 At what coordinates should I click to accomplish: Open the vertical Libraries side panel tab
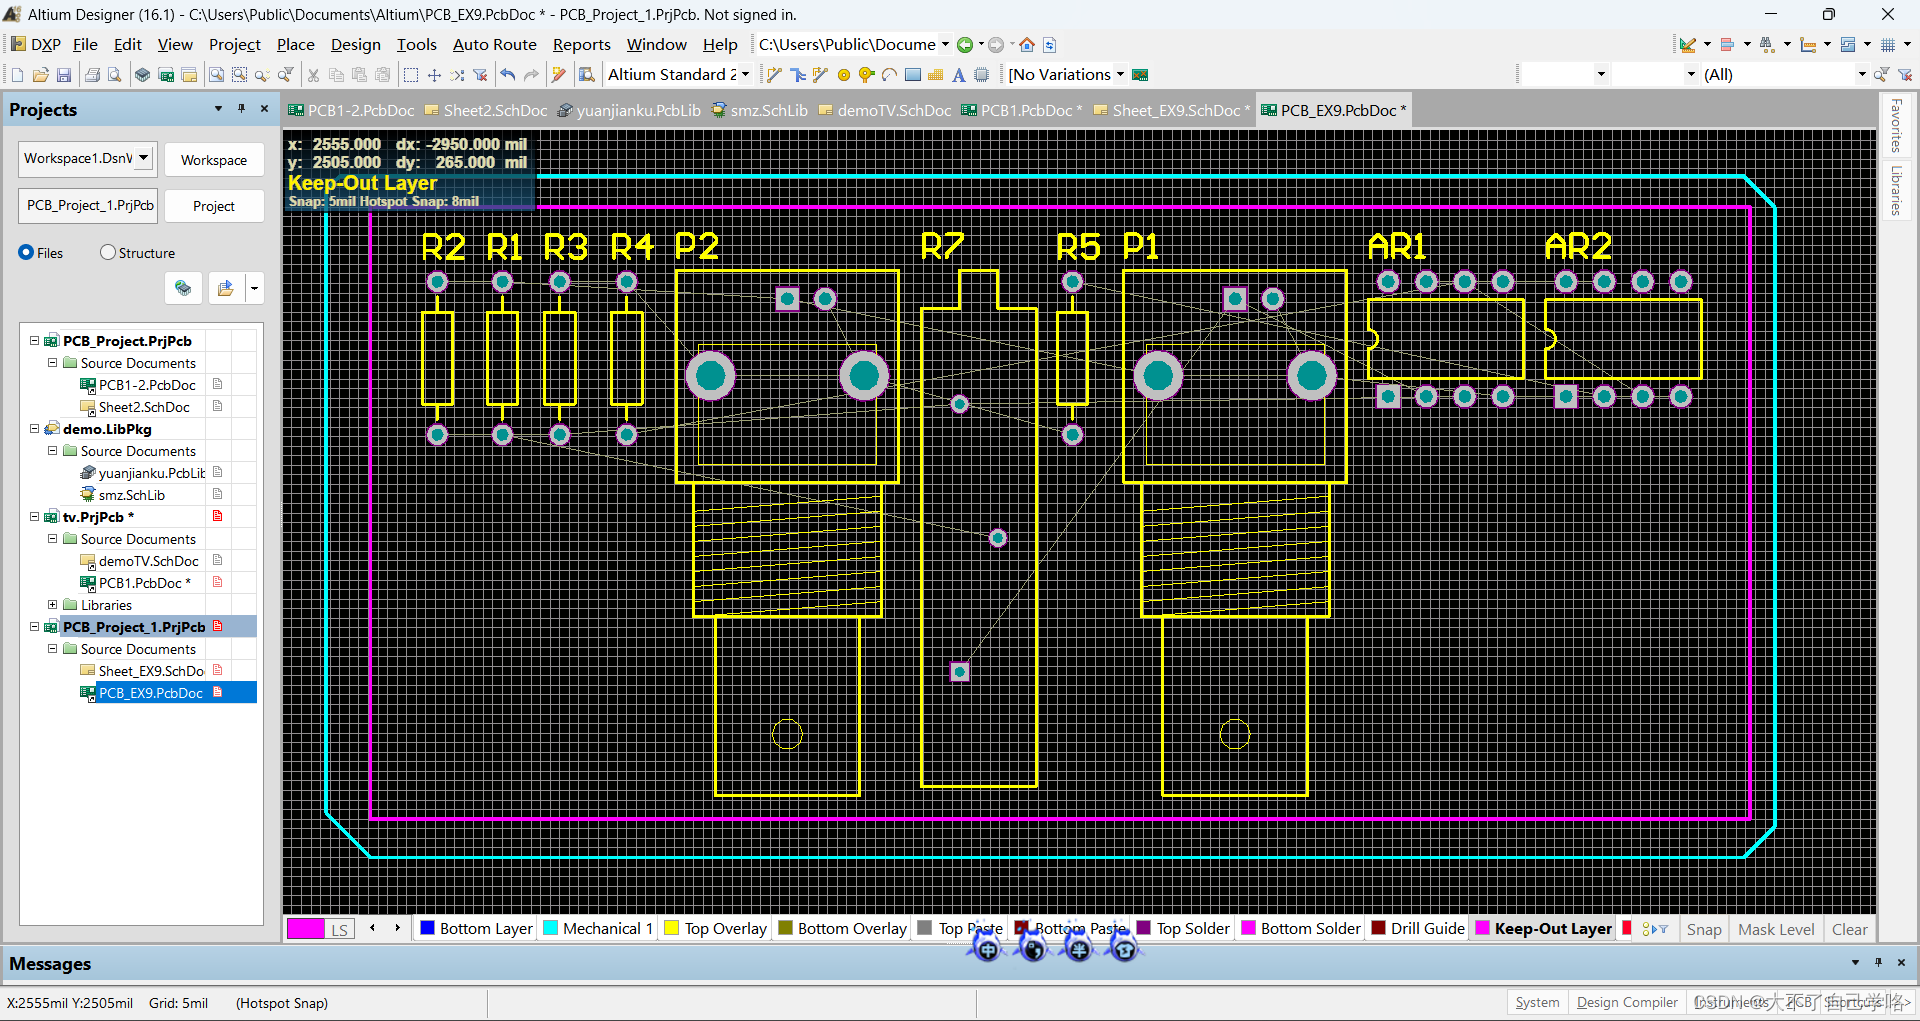coord(1895,190)
